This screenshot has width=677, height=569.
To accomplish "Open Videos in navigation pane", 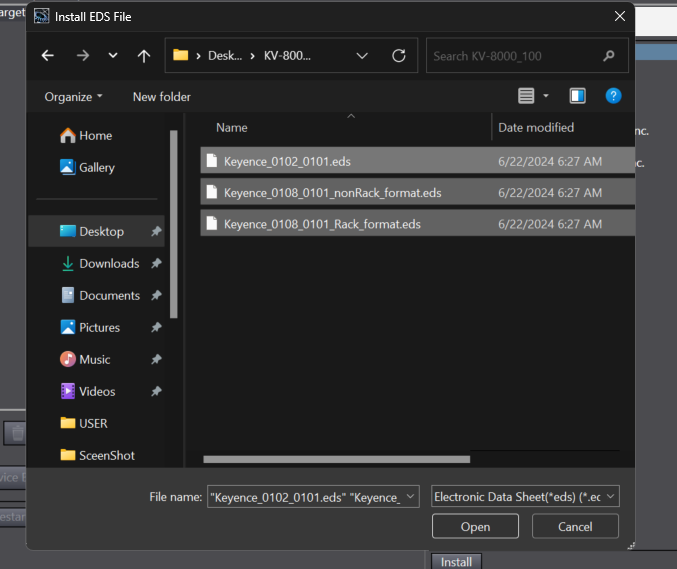I will pos(88,391).
